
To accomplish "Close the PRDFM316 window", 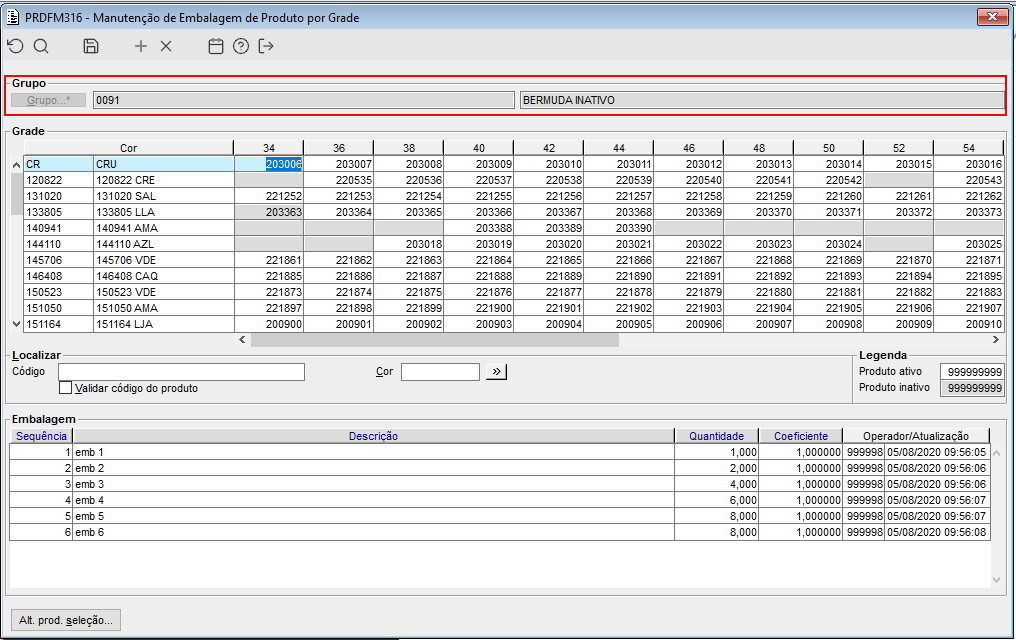I will click(992, 17).
